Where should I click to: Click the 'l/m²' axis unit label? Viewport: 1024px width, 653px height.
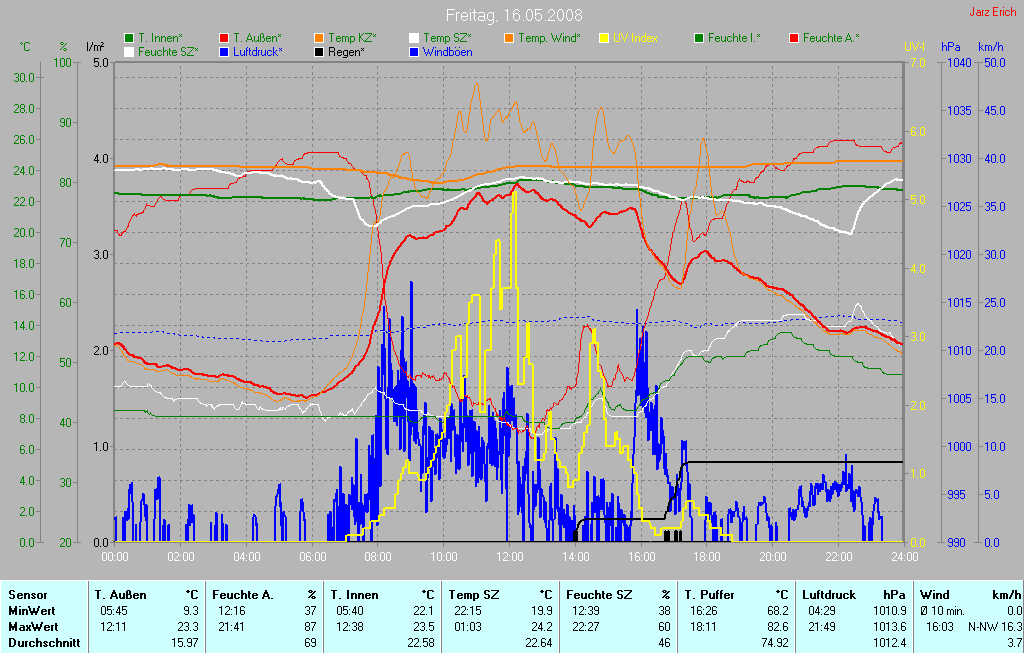[95, 47]
